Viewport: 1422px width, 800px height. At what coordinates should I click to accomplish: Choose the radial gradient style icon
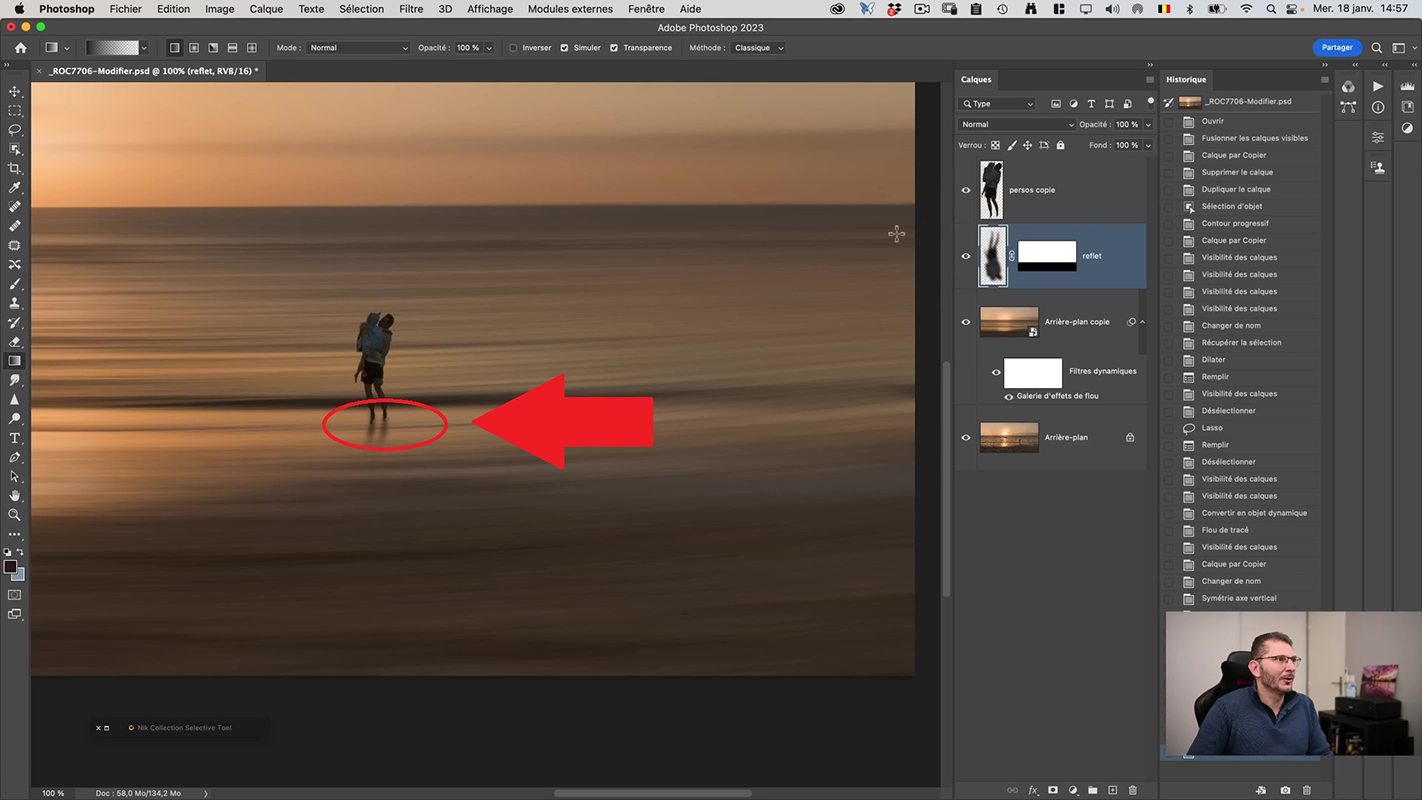[194, 48]
